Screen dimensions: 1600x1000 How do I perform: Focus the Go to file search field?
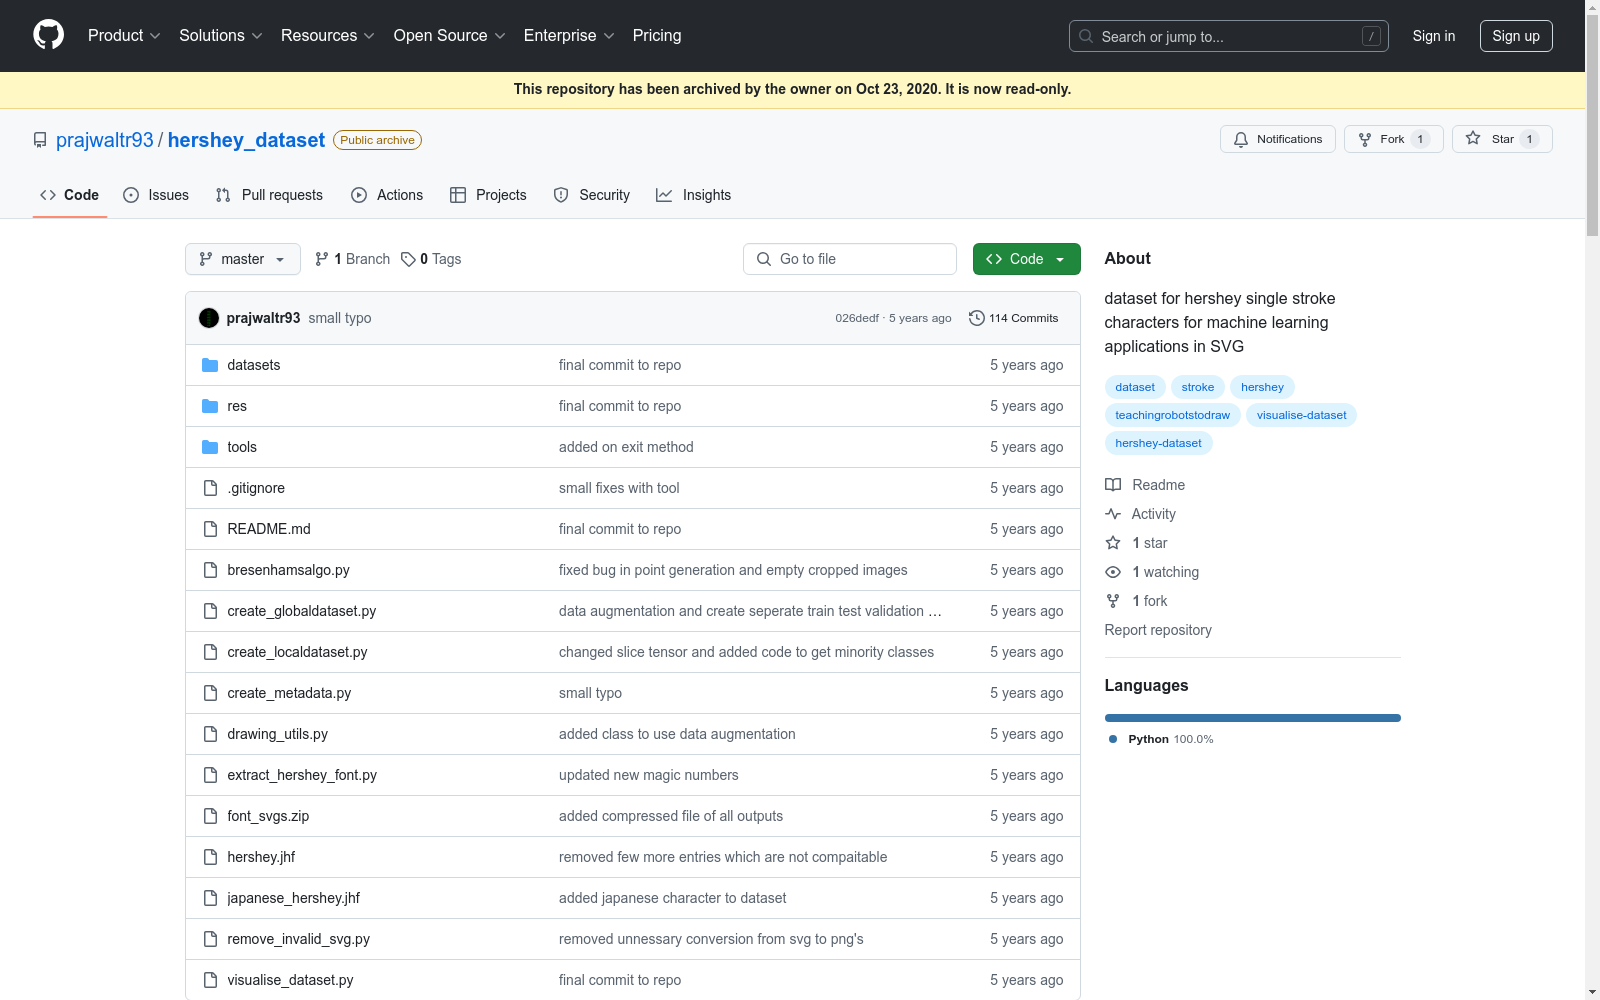coord(850,259)
